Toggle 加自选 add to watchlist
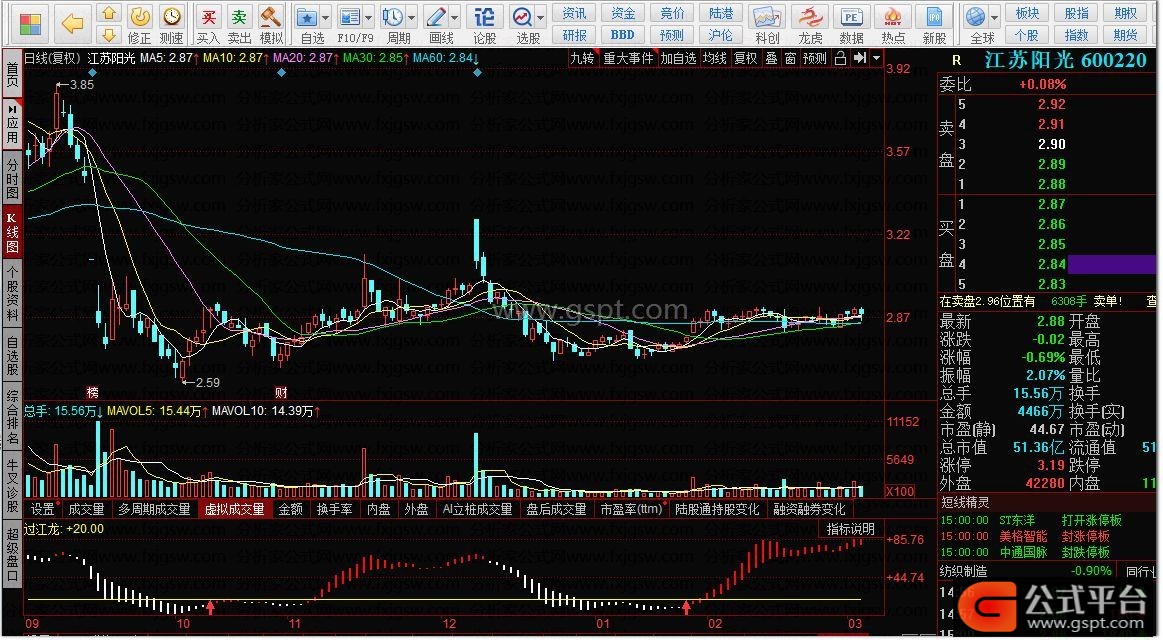 point(679,58)
